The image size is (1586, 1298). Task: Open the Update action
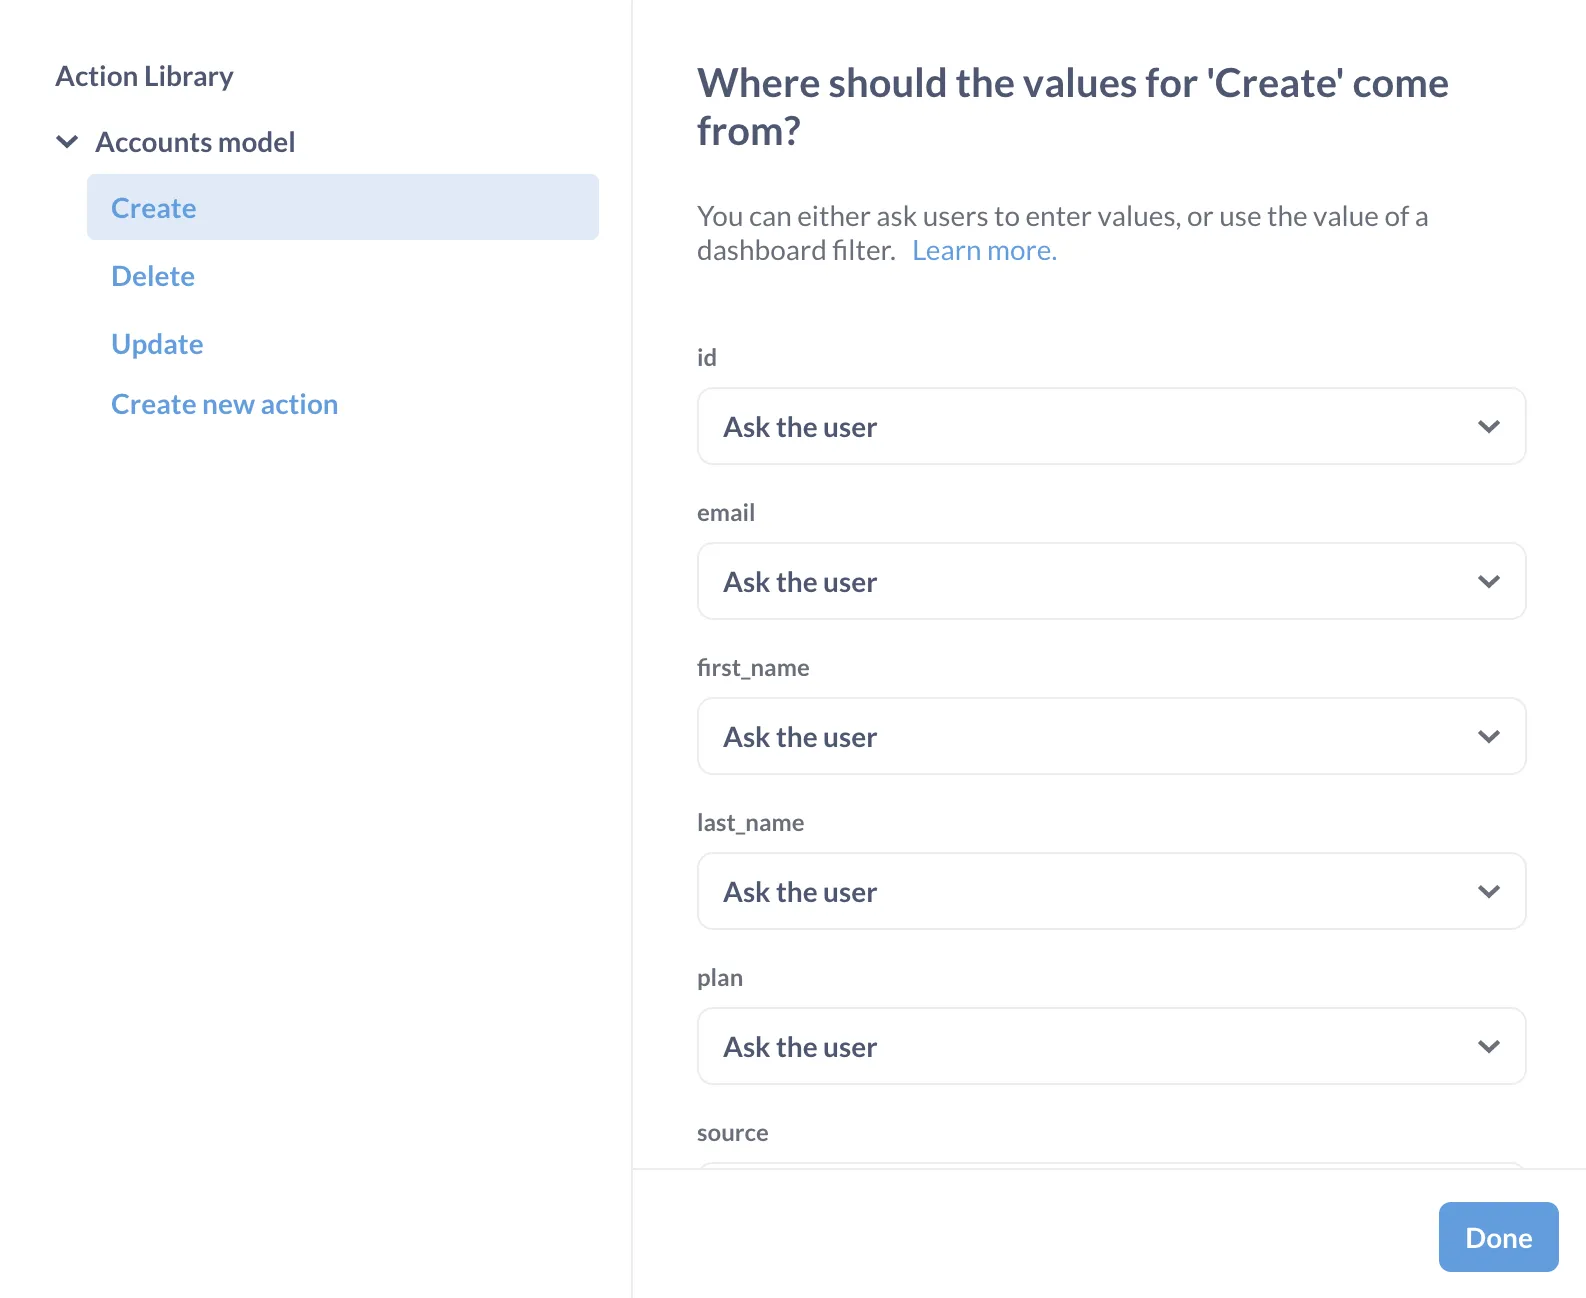157,344
